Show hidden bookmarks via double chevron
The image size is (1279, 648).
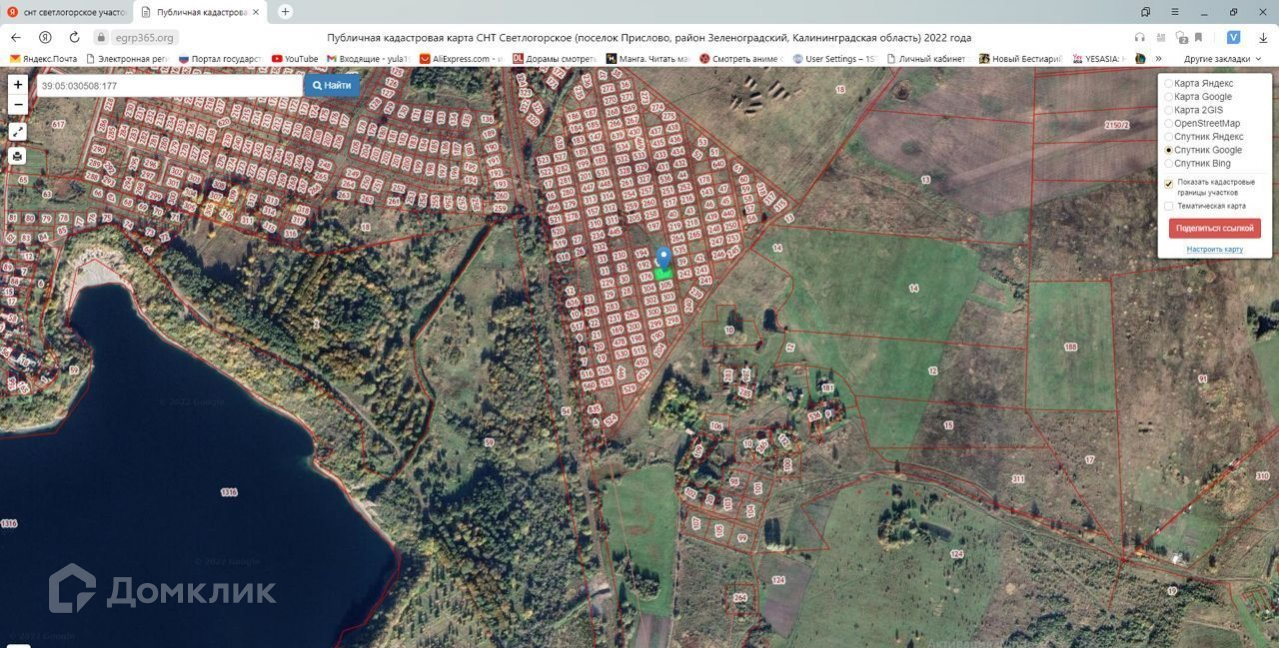pyautogui.click(x=1159, y=59)
